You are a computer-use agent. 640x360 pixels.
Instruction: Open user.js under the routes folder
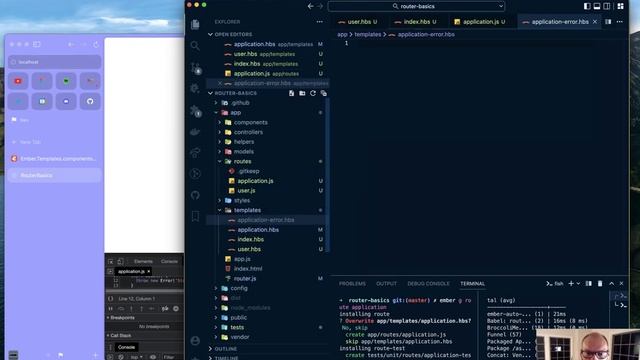(246, 191)
